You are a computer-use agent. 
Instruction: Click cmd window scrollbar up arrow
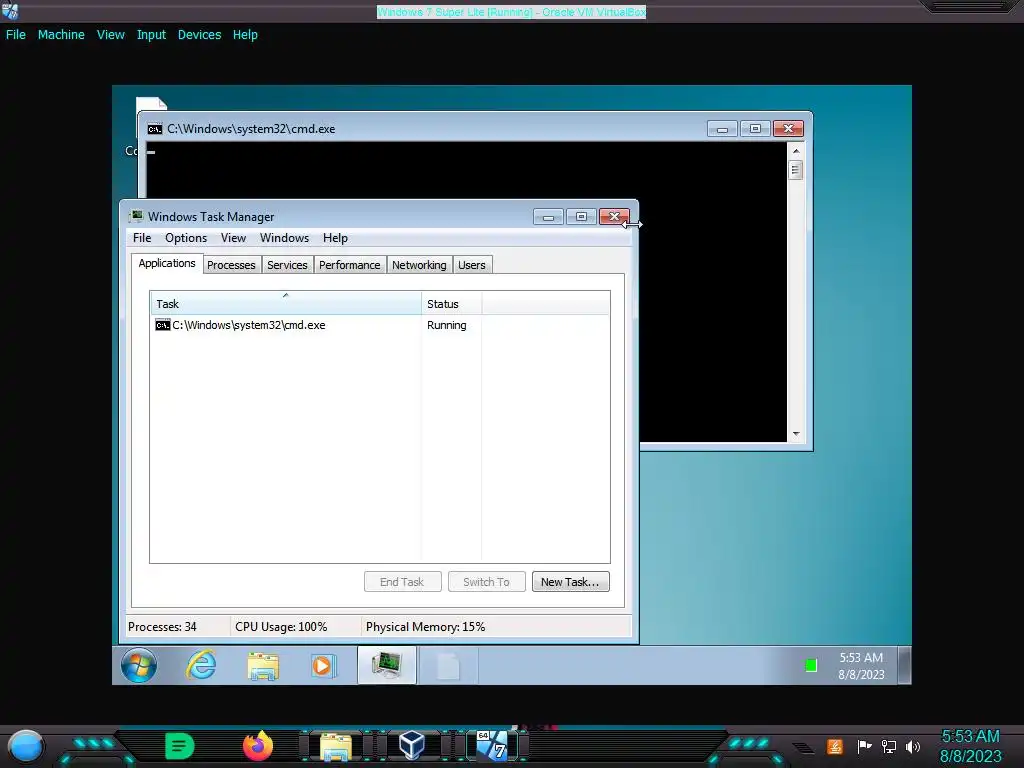[795, 151]
